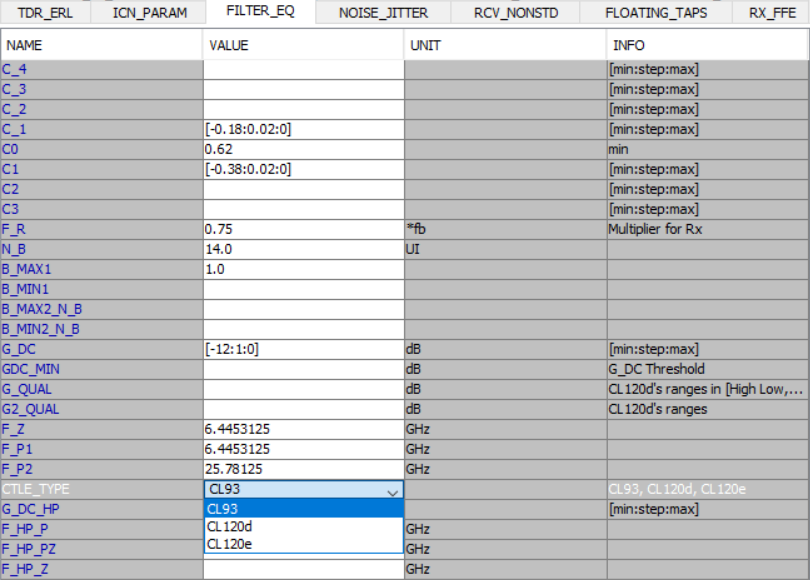Screen dimensions: 810x580
Task: Switch to the NOISE_JITTER tab
Action: click(x=383, y=12)
